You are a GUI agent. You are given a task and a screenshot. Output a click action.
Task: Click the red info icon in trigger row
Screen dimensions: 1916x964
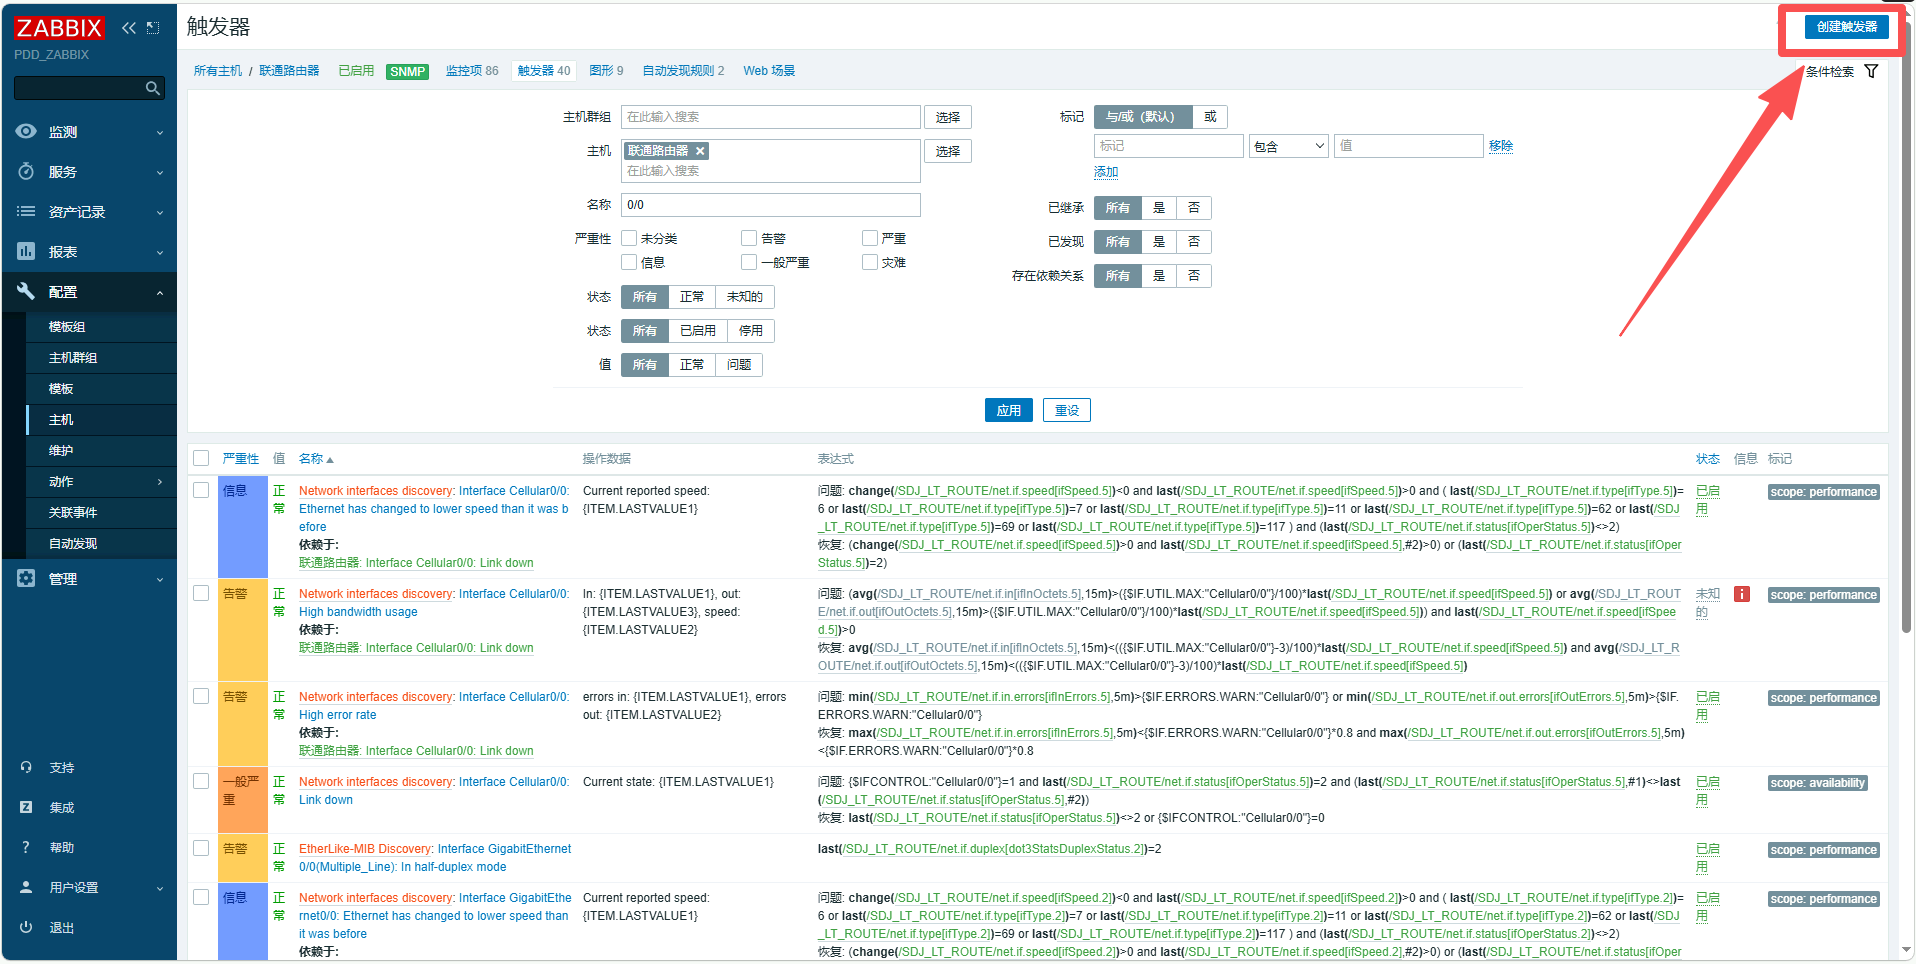click(x=1741, y=594)
